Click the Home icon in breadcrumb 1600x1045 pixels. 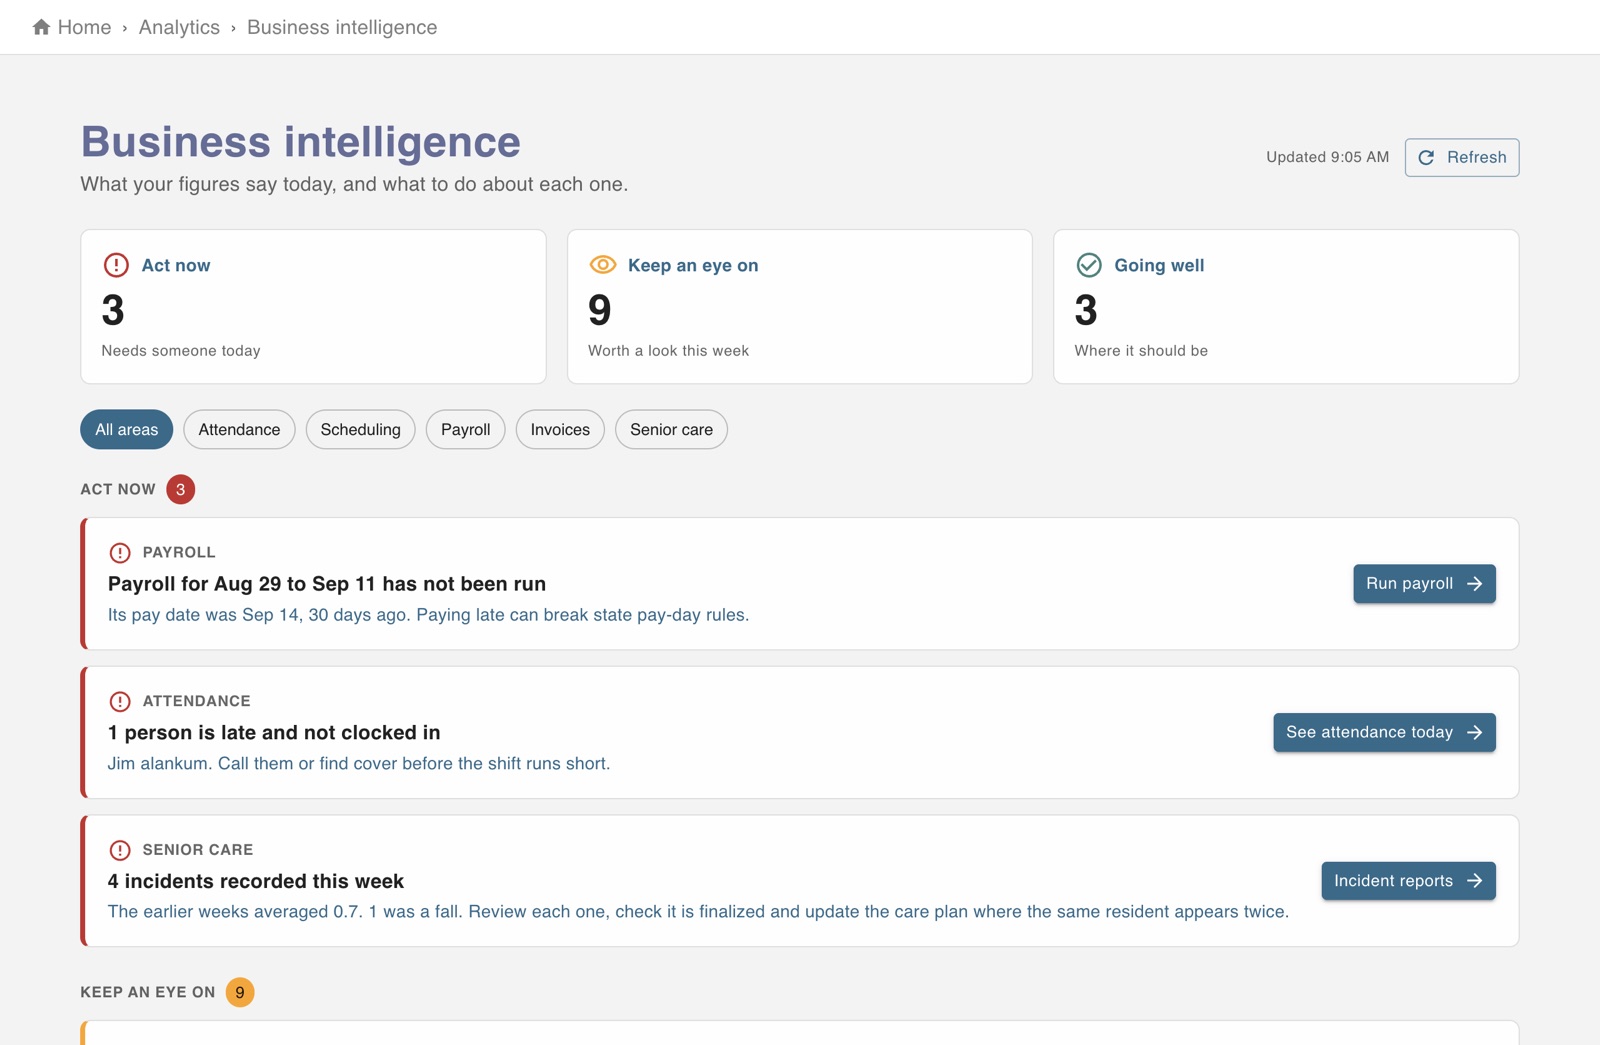(41, 27)
